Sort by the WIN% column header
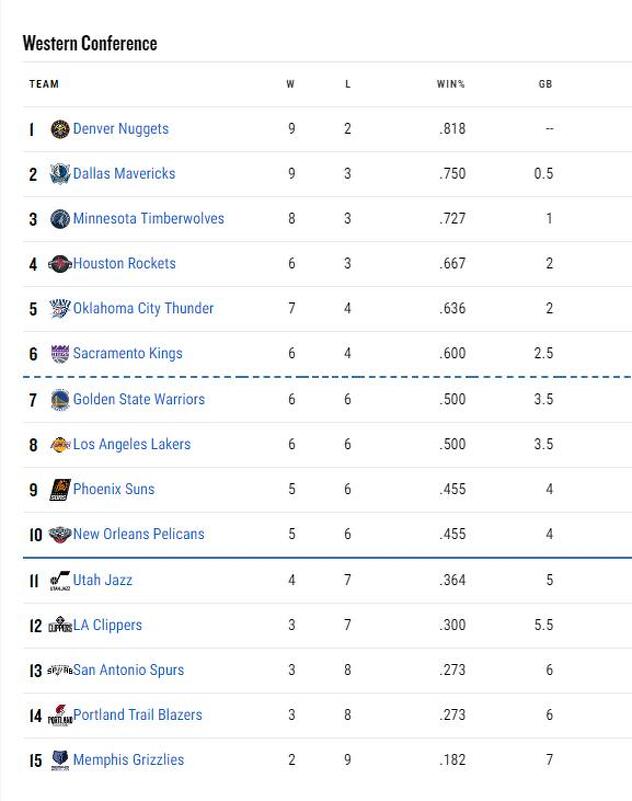 [x=451, y=84]
